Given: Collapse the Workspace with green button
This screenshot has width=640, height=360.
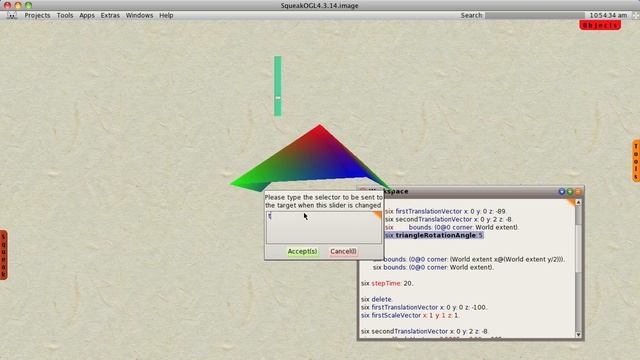Looking at the screenshot, I should tap(570, 191).
